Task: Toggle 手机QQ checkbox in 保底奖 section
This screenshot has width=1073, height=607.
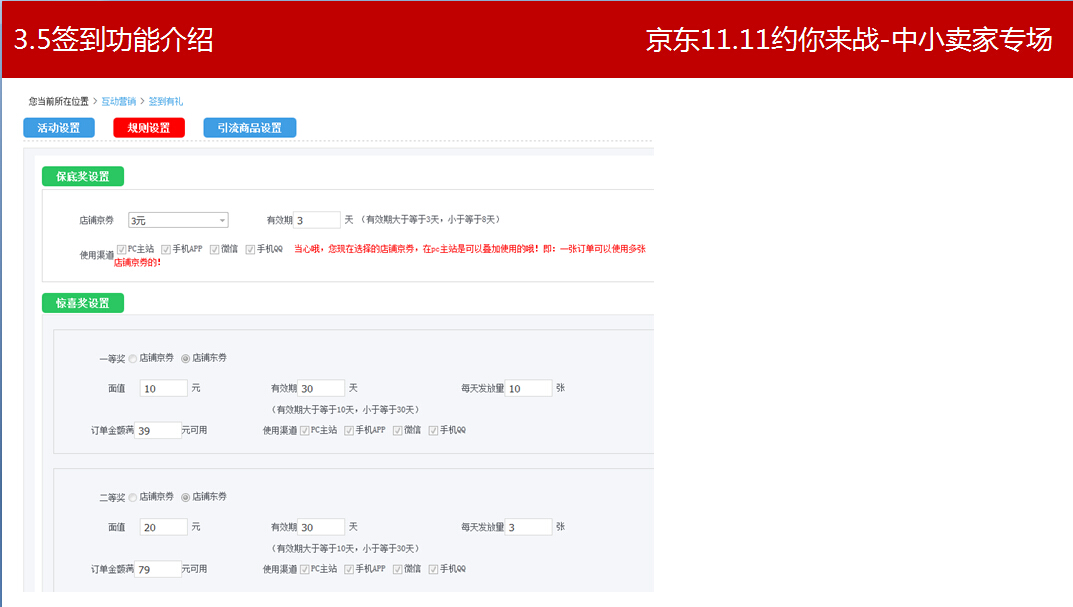Action: (x=250, y=250)
